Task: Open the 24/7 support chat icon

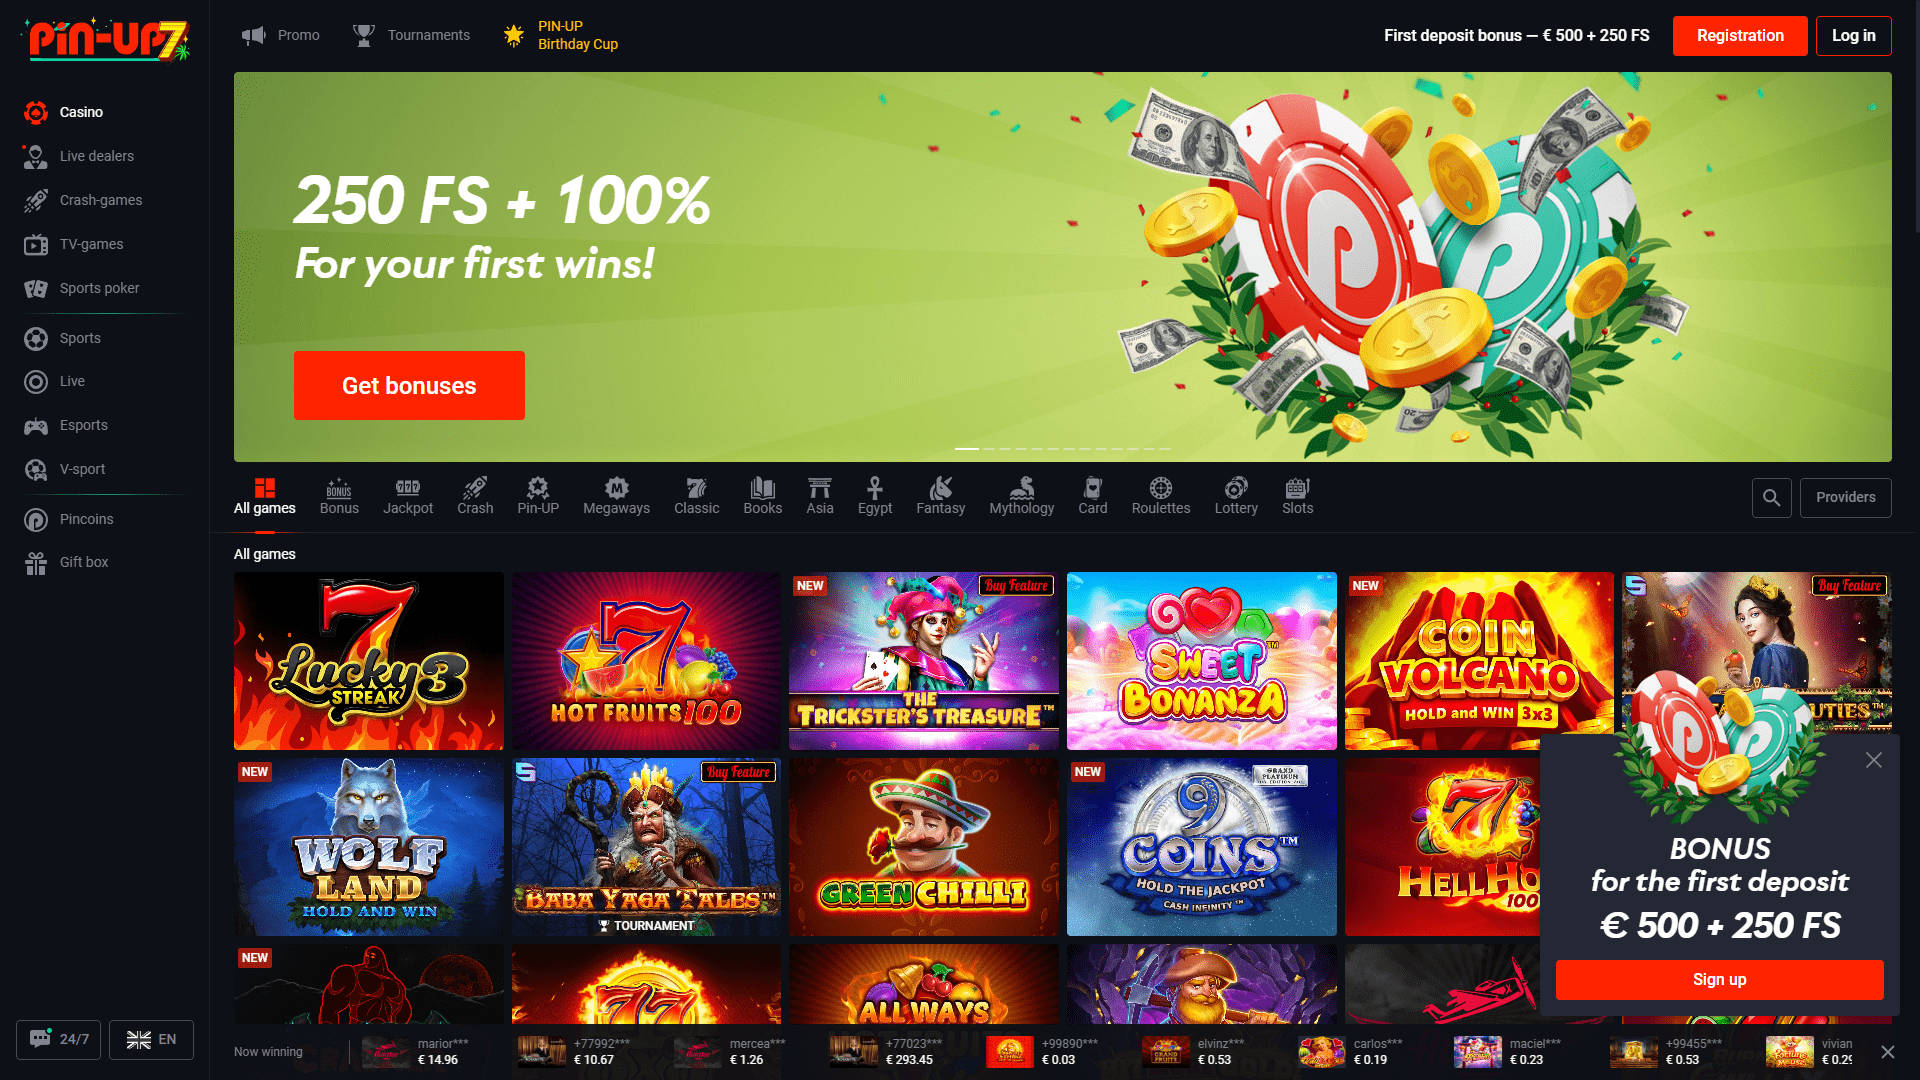Action: pyautogui.click(x=40, y=1039)
